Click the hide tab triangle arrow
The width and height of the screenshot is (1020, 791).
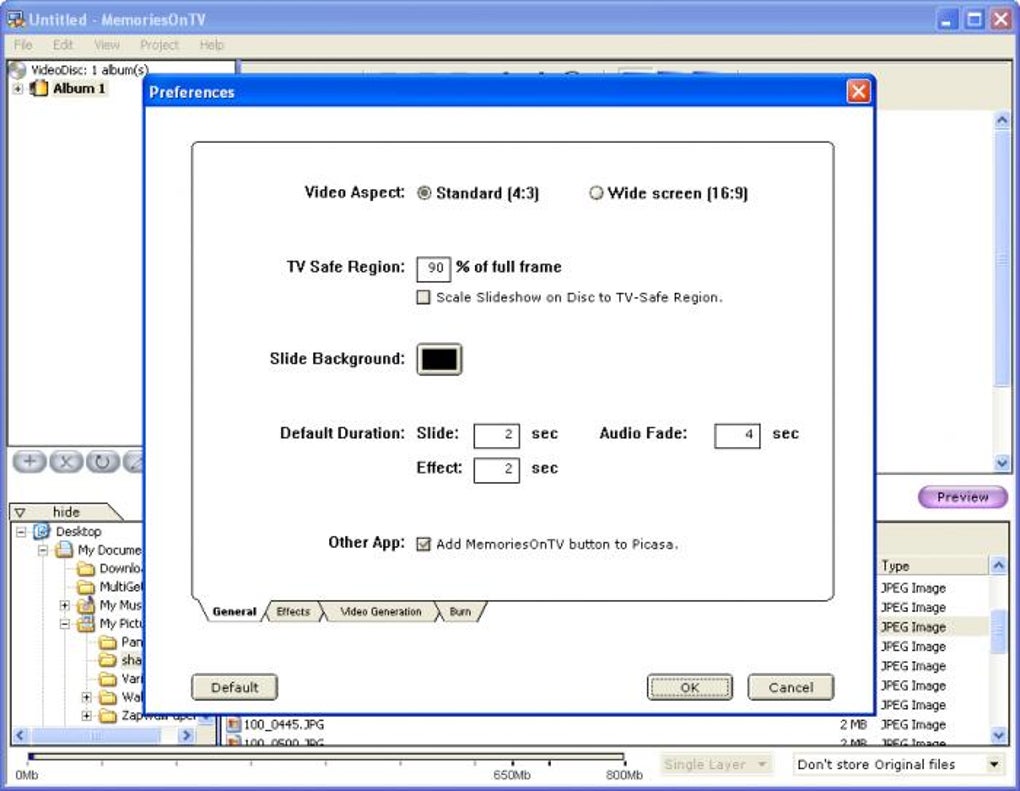(x=20, y=513)
